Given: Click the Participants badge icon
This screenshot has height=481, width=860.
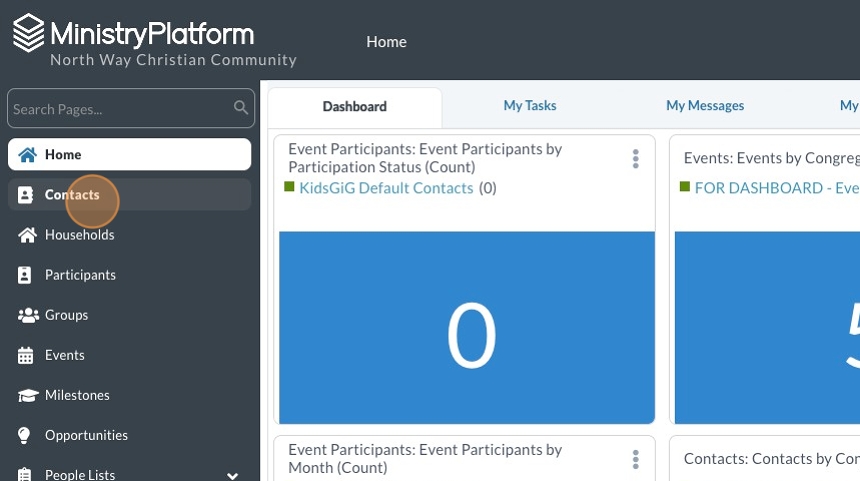Looking at the screenshot, I should 26,275.
